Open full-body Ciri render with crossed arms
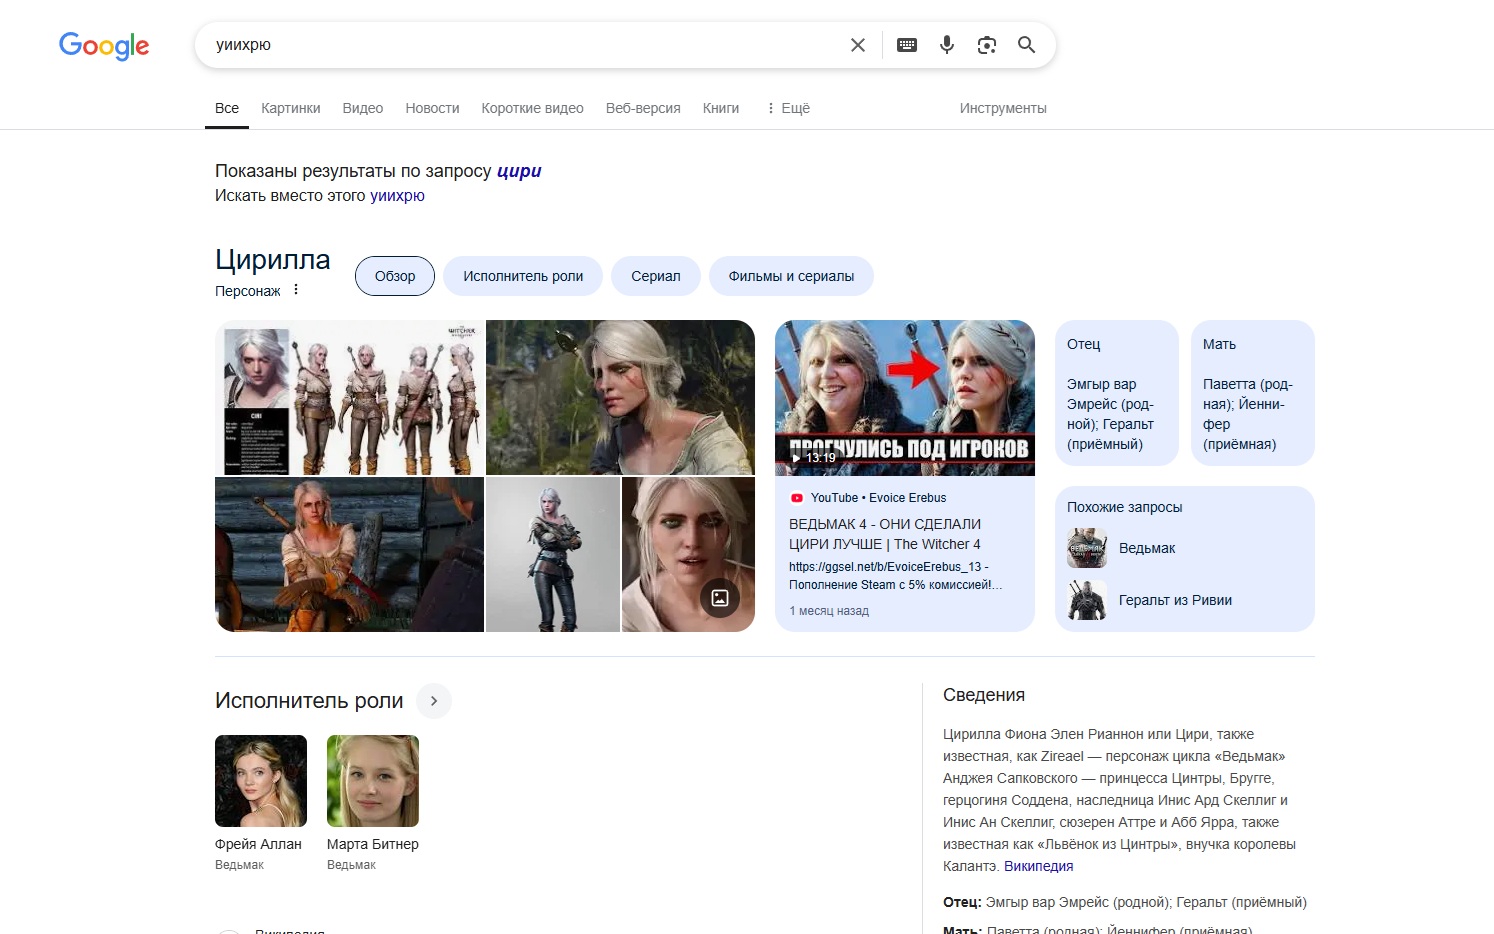This screenshot has height=934, width=1494. point(553,554)
